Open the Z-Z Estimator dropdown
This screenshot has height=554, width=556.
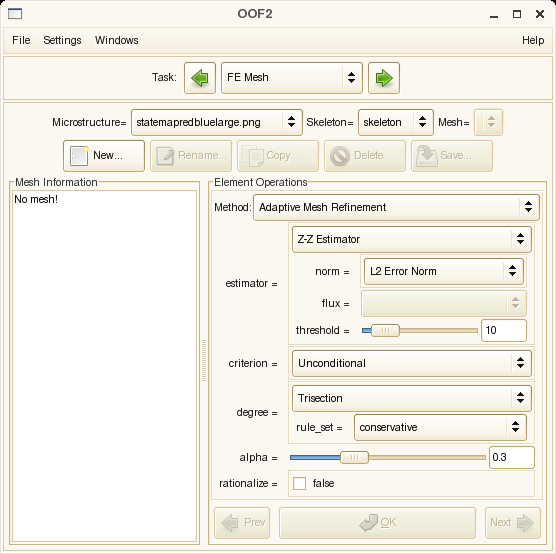click(x=412, y=239)
